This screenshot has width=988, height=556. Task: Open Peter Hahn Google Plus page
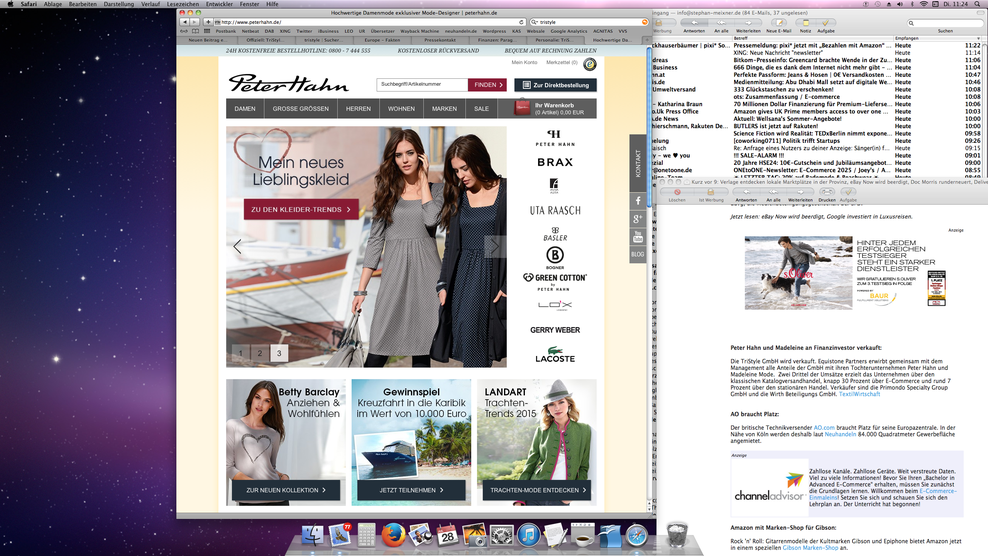pyautogui.click(x=638, y=219)
